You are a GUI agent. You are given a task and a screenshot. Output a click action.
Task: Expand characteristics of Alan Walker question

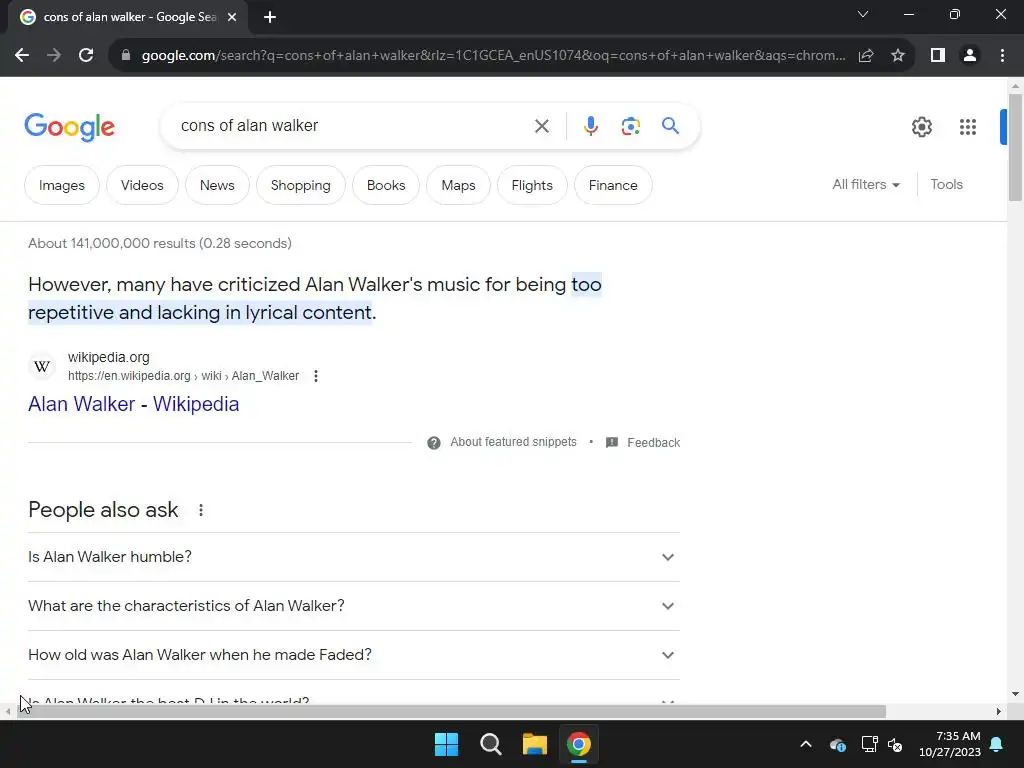point(354,606)
